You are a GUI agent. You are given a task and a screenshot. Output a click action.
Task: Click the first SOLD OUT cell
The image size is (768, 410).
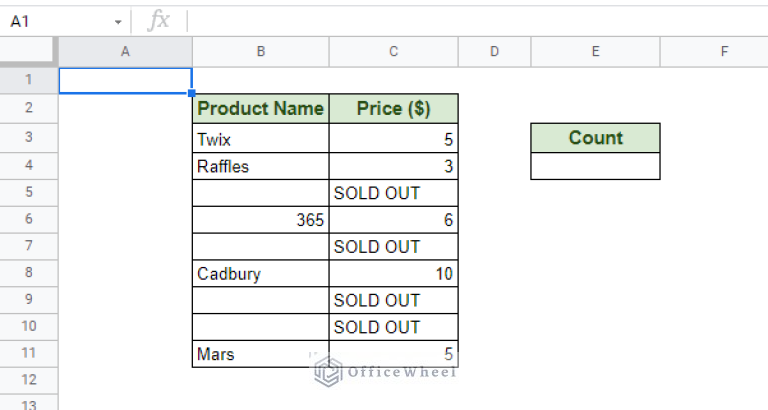click(x=394, y=193)
